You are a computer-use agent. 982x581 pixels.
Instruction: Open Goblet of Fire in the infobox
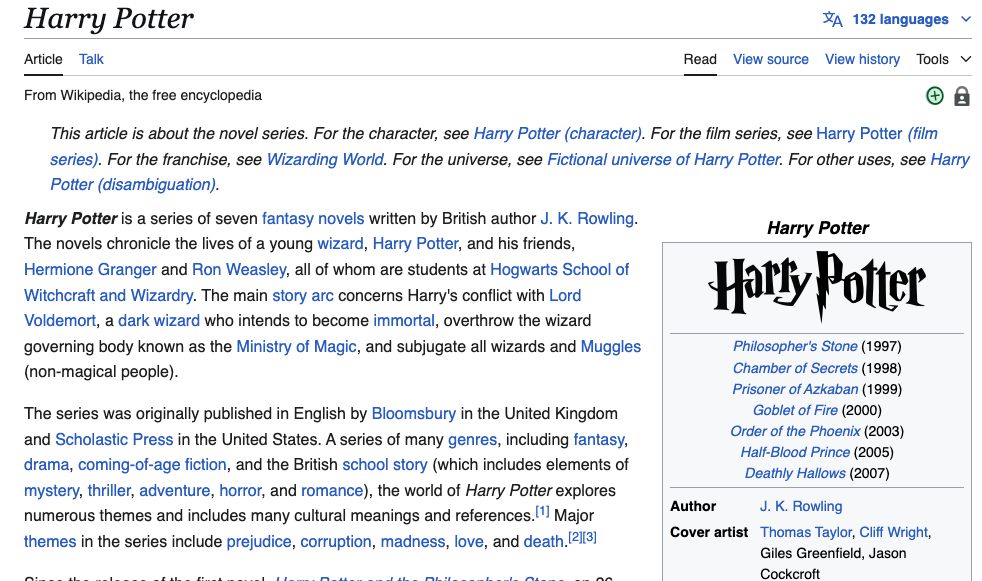coord(795,411)
